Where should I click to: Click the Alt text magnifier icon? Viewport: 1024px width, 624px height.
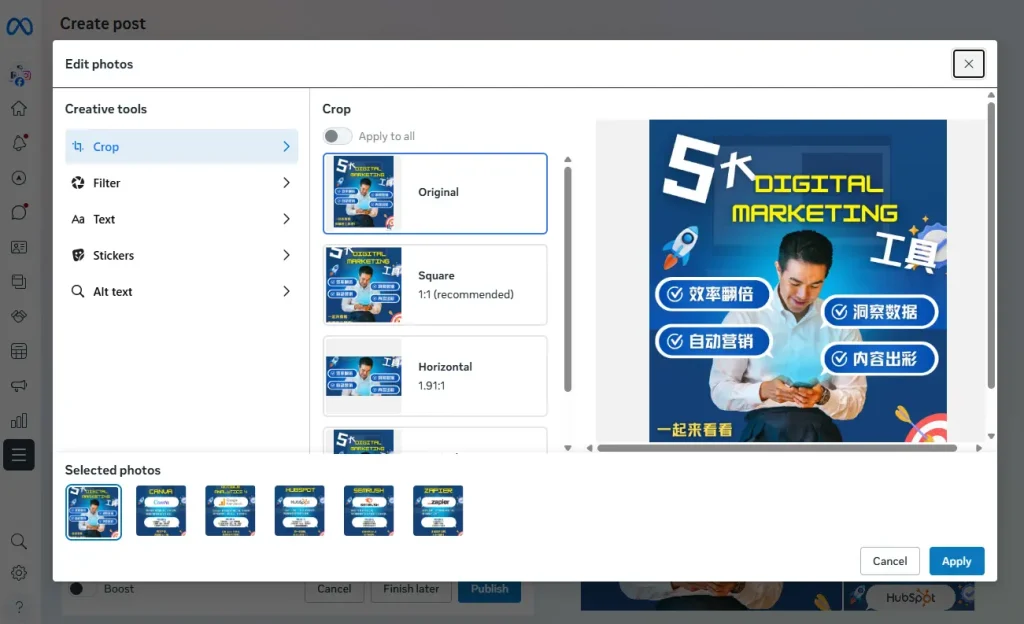[78, 292]
